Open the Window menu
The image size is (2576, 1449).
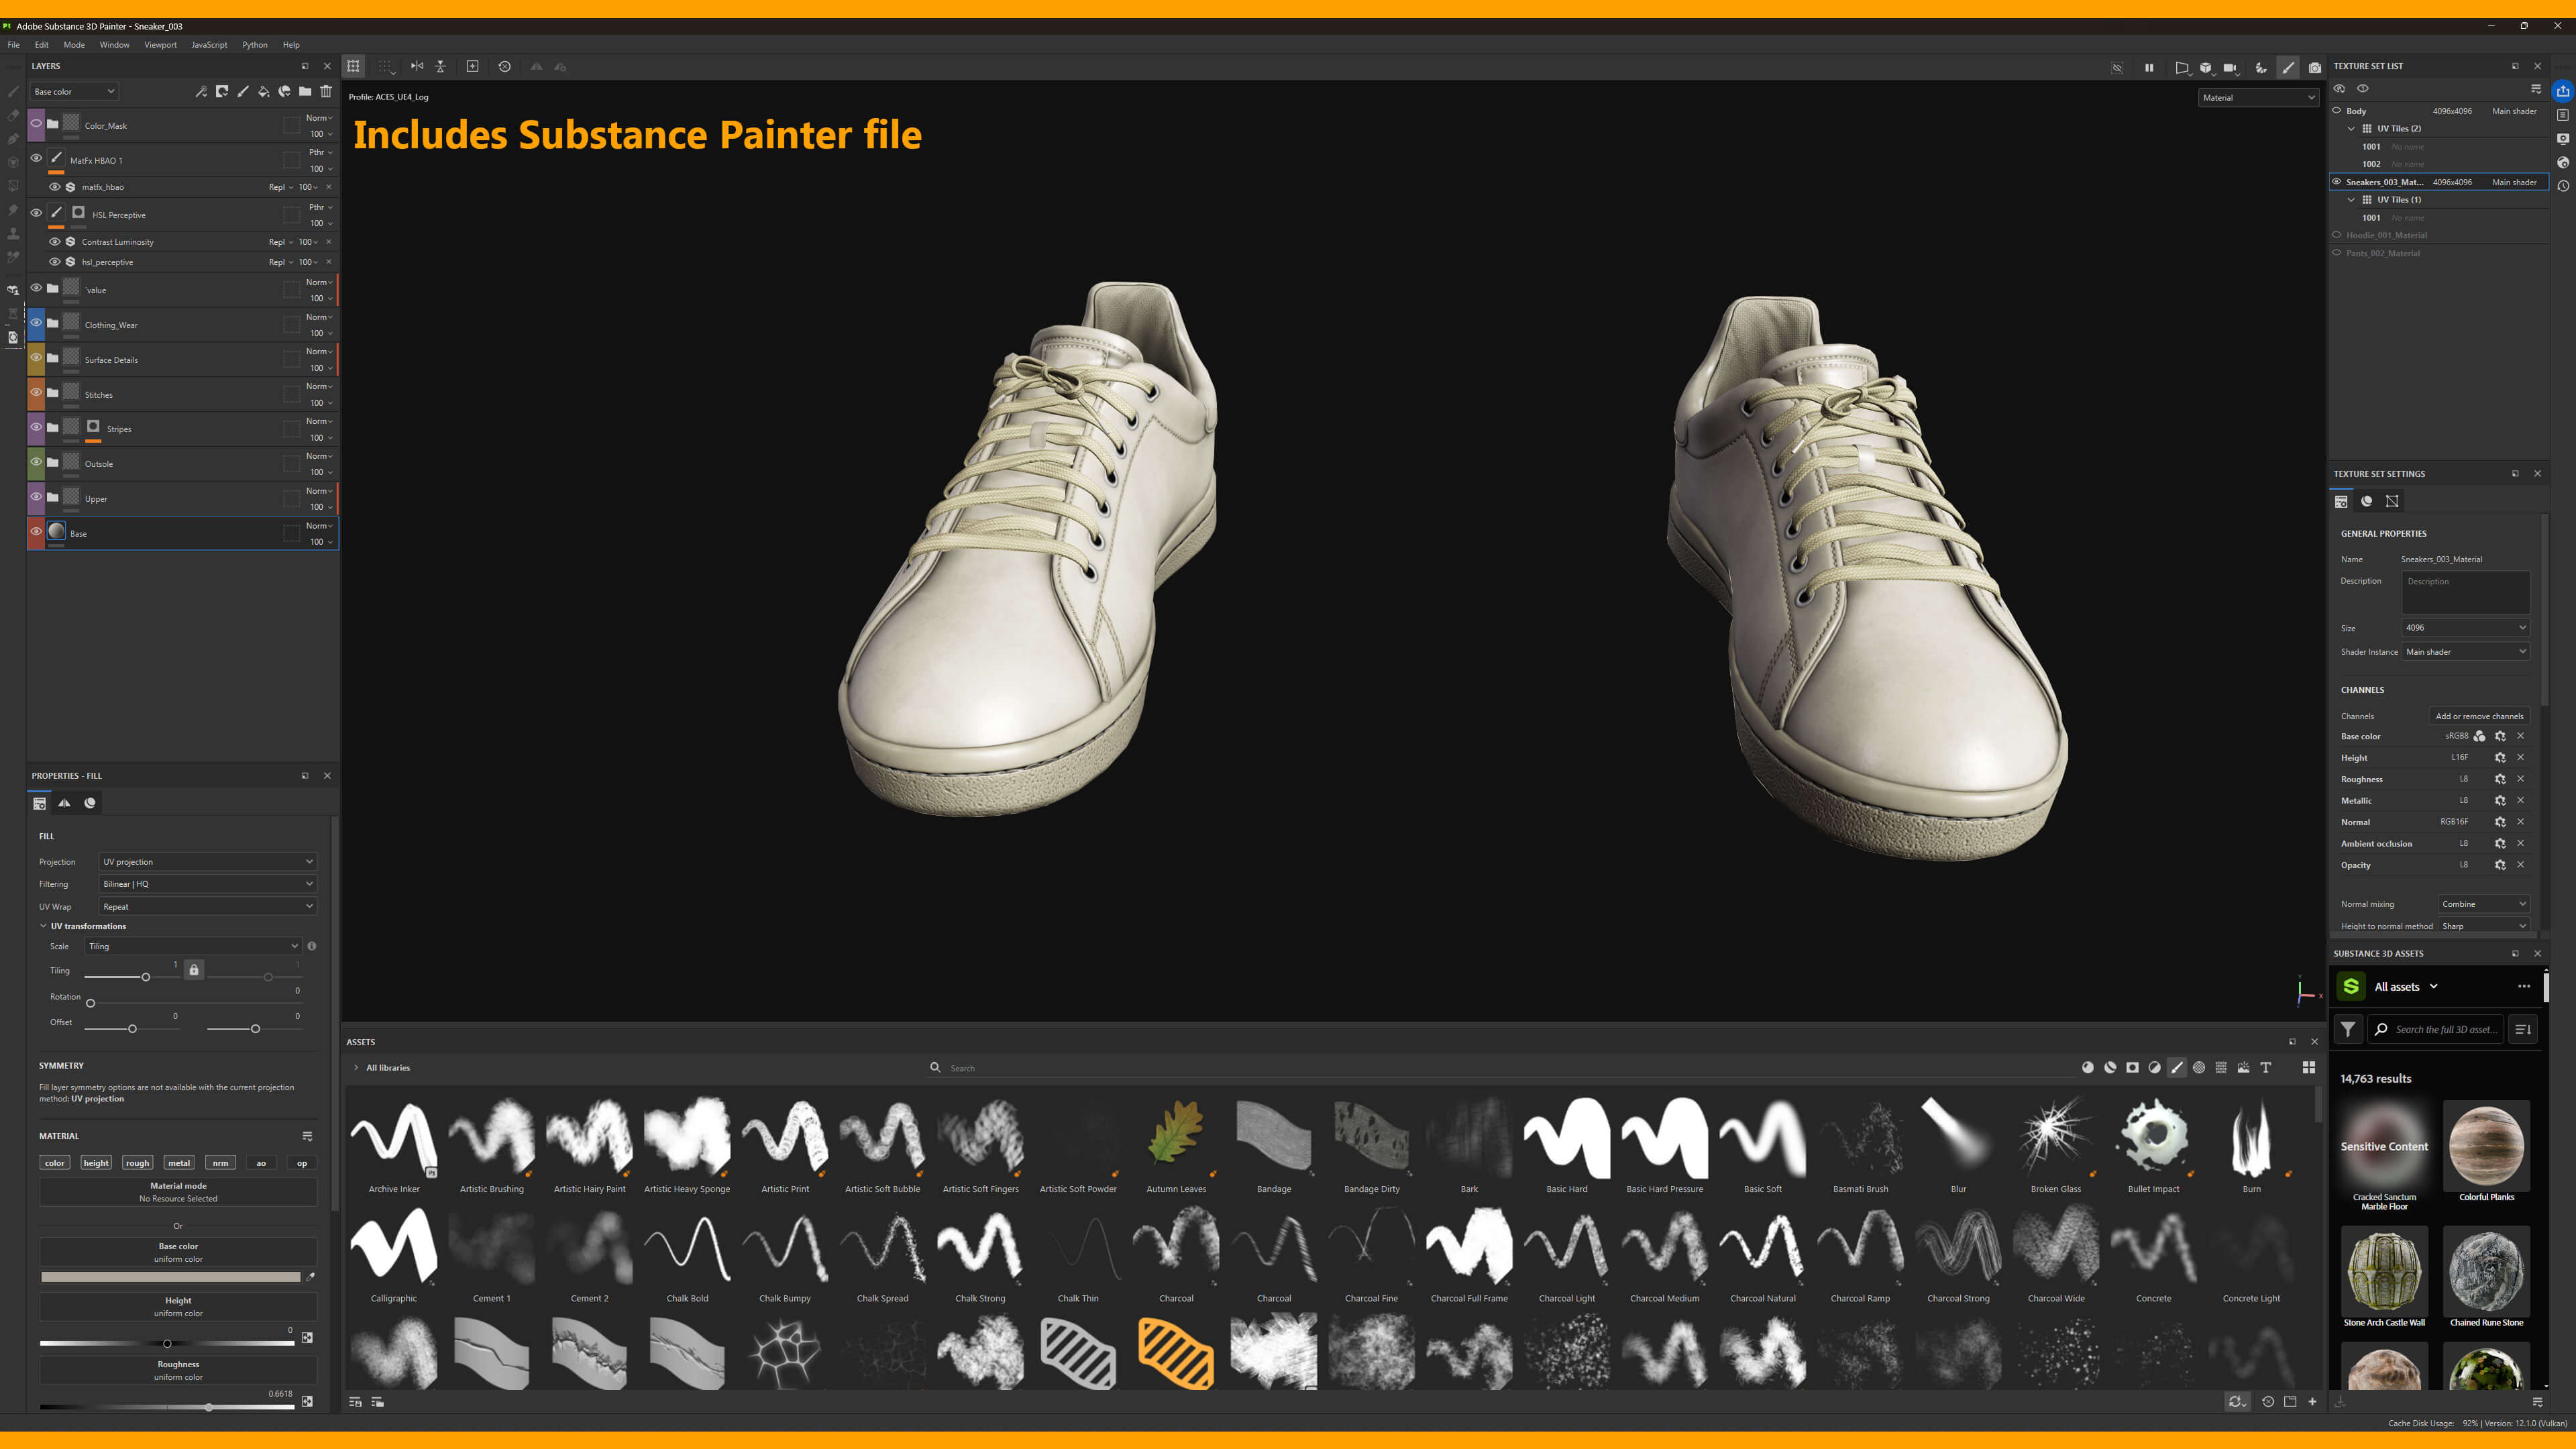coord(114,45)
